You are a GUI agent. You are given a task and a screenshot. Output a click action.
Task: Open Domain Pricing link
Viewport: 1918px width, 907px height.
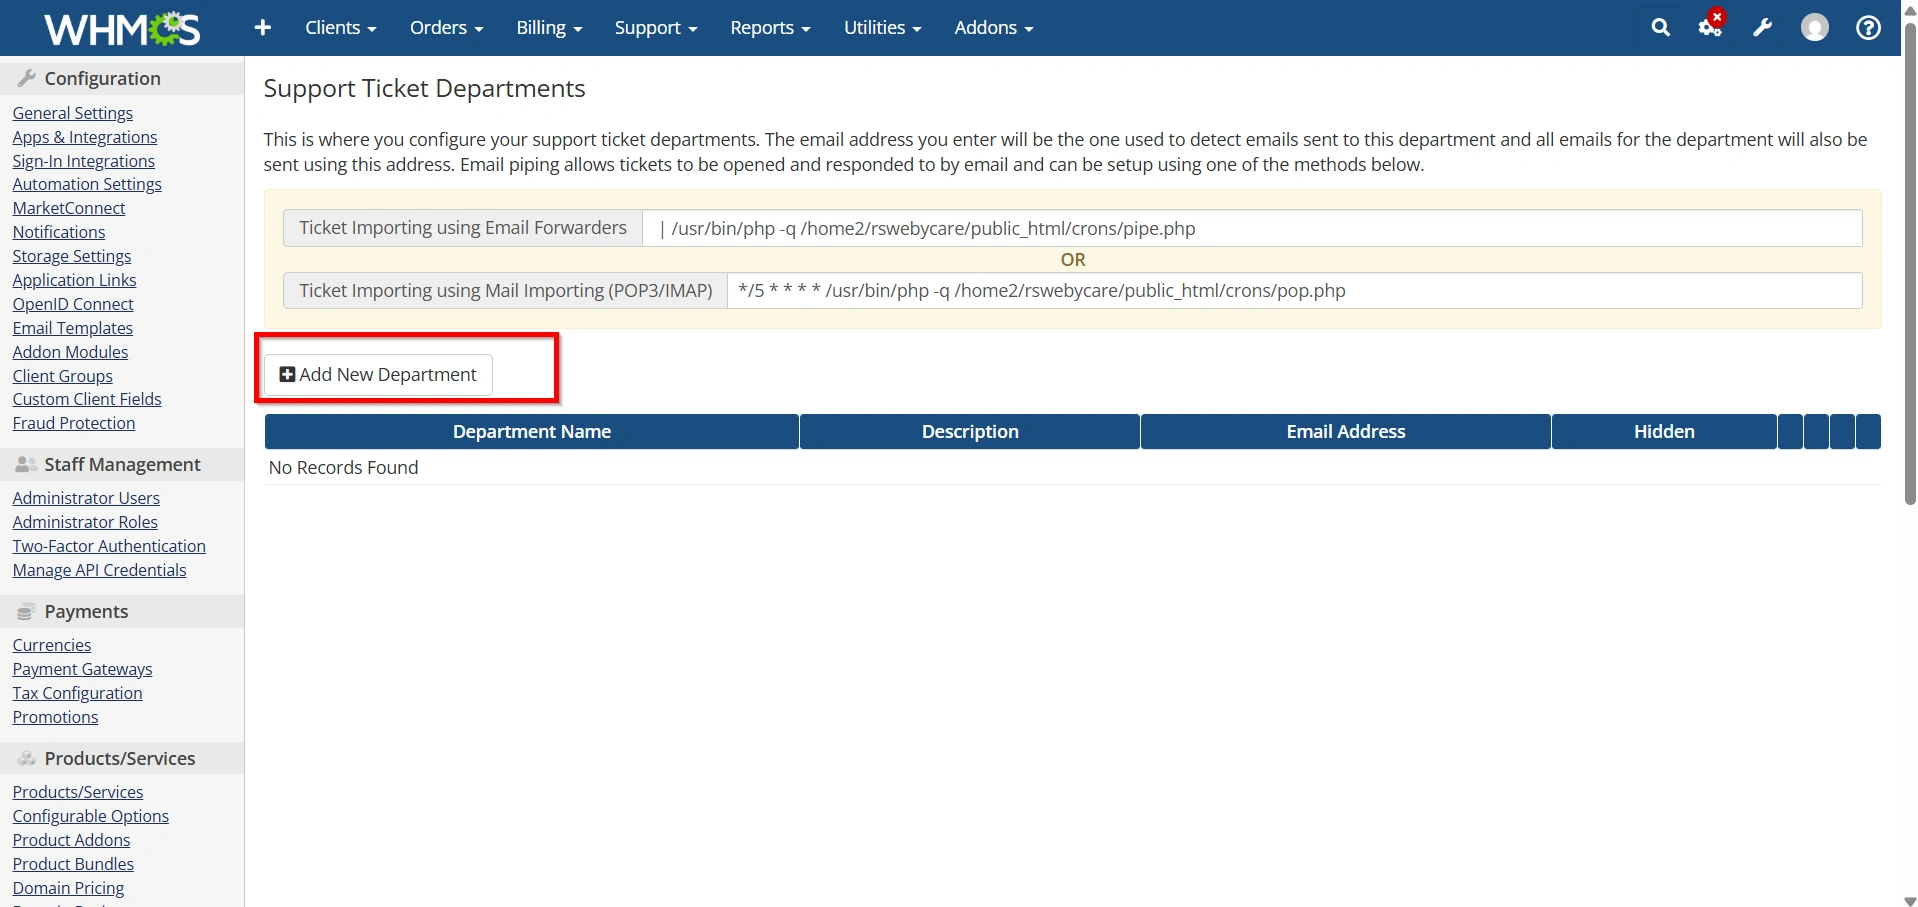(69, 888)
